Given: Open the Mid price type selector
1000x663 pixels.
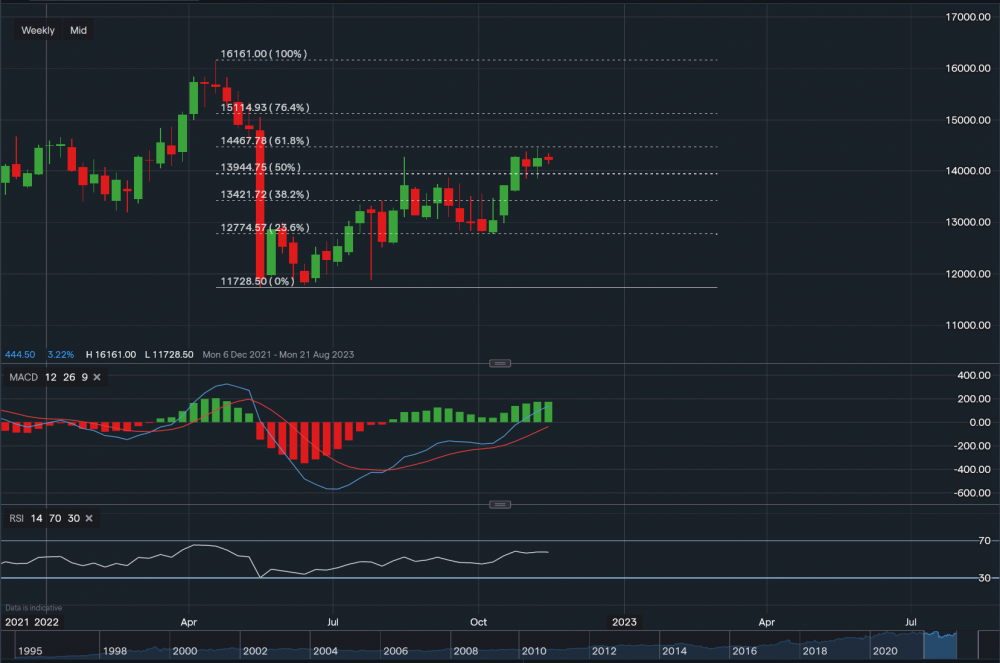Looking at the screenshot, I should pos(77,30).
